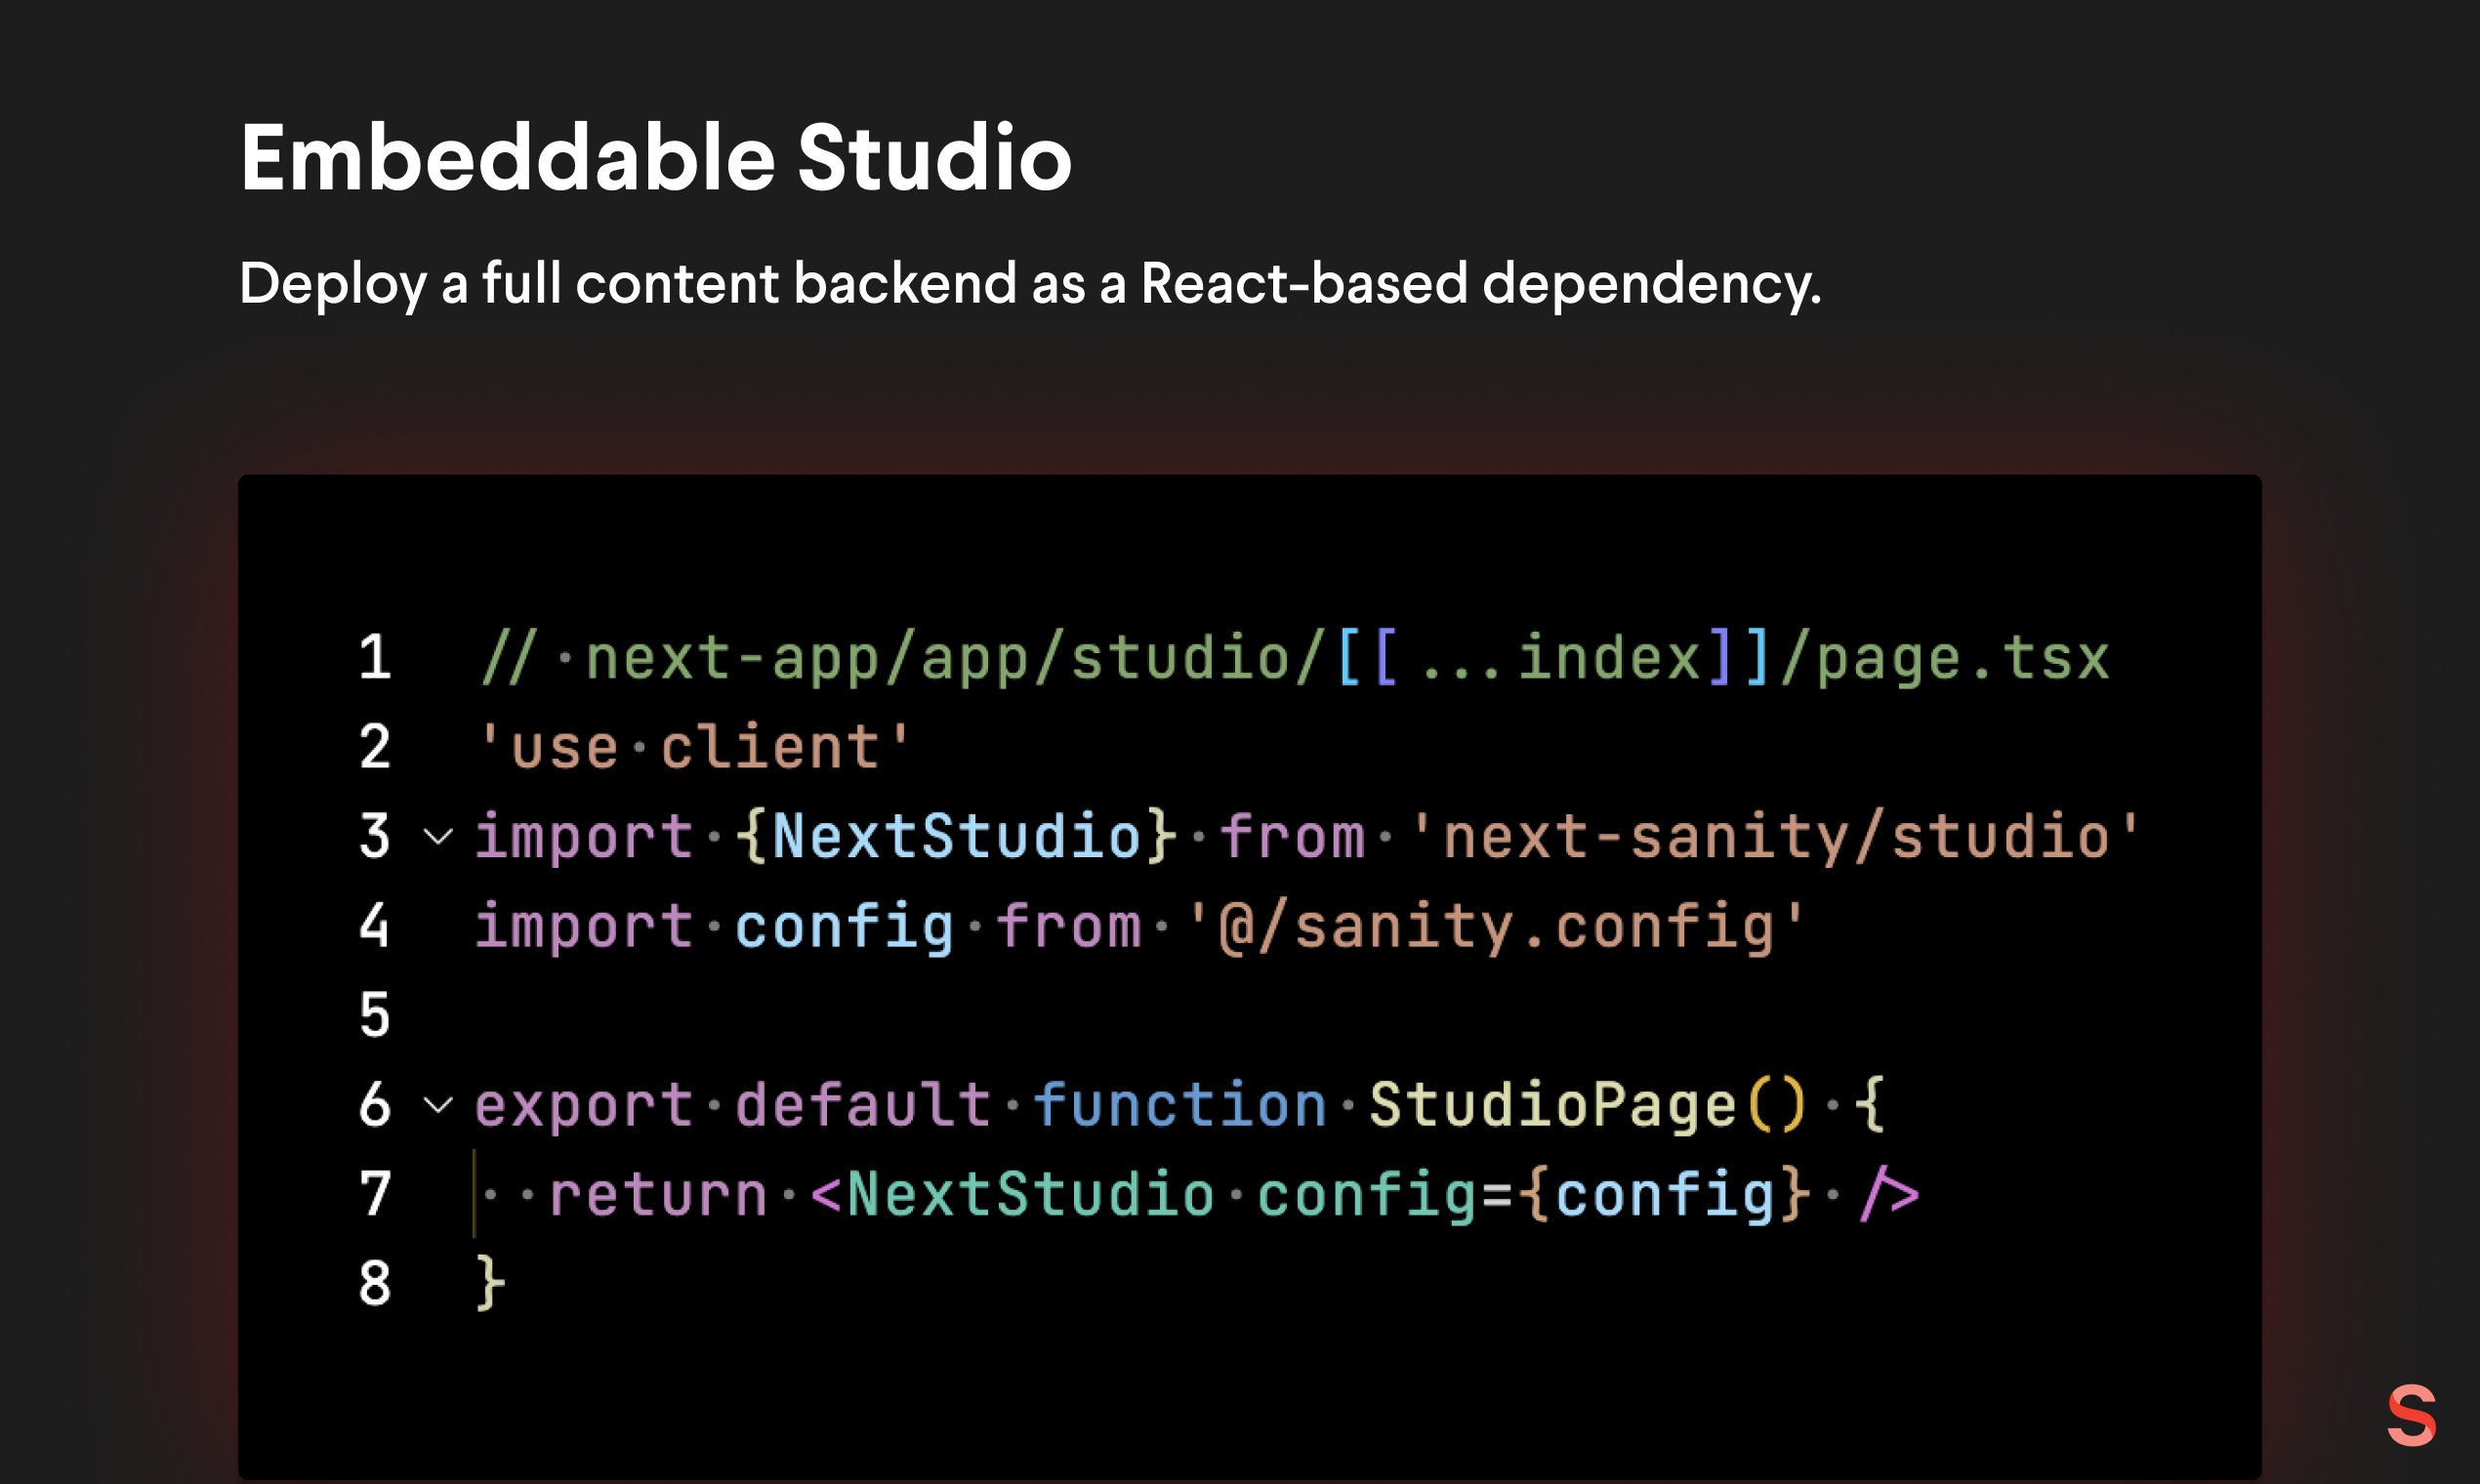Click the [[...index]] route segment

click(x=1552, y=658)
